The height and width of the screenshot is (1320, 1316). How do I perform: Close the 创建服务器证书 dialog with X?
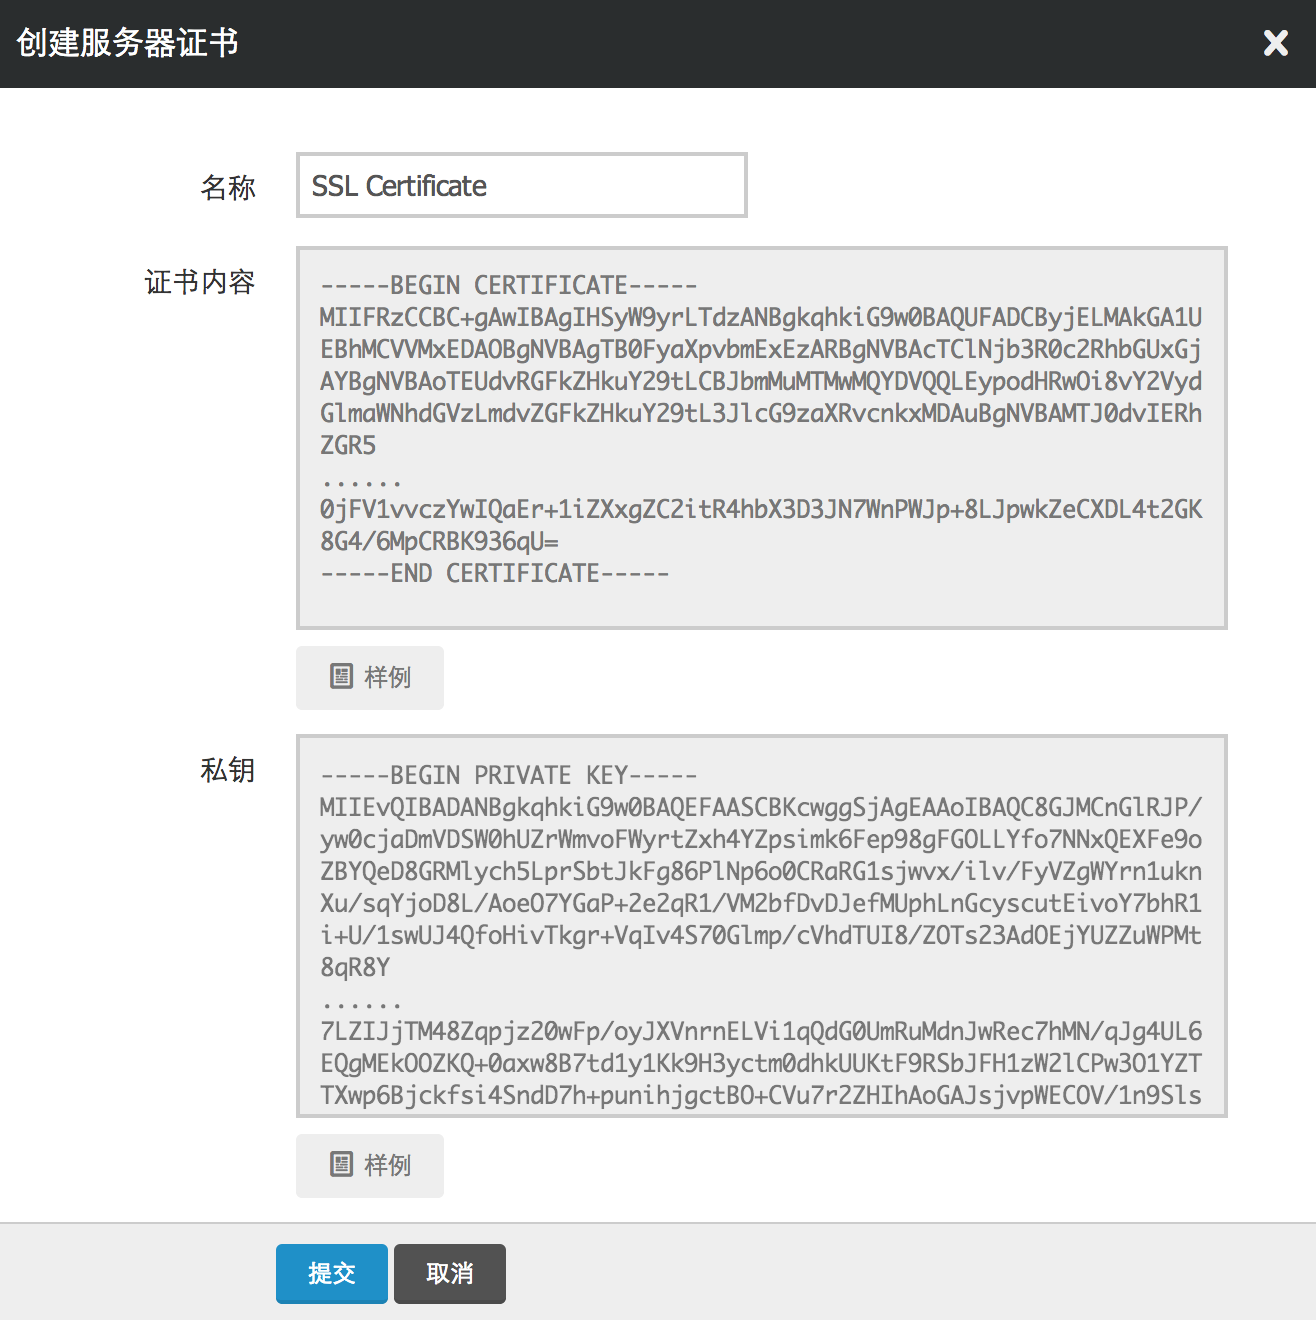pos(1275,43)
